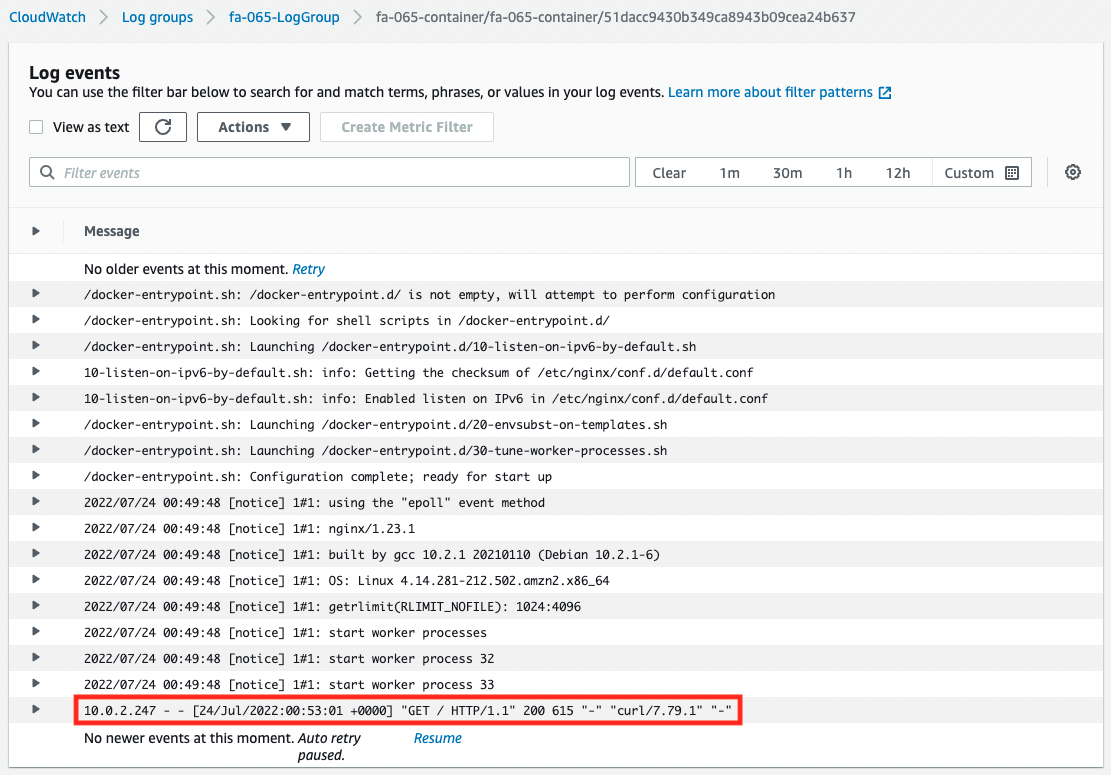Viewport: 1111px width, 775px height.
Task: Open the CloudWatch breadcrumb
Action: tap(47, 17)
